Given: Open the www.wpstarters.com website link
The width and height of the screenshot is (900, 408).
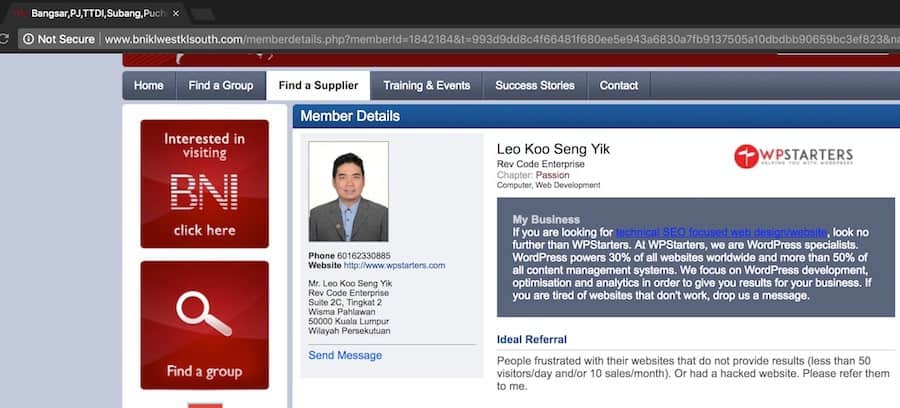Looking at the screenshot, I should [394, 265].
